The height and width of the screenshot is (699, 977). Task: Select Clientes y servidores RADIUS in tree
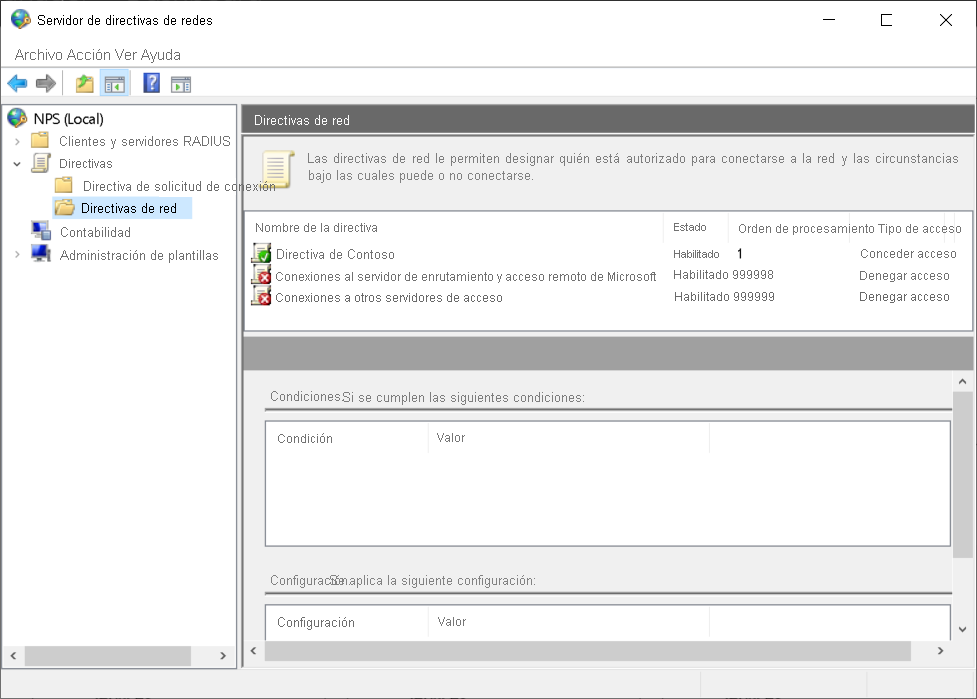point(145,141)
